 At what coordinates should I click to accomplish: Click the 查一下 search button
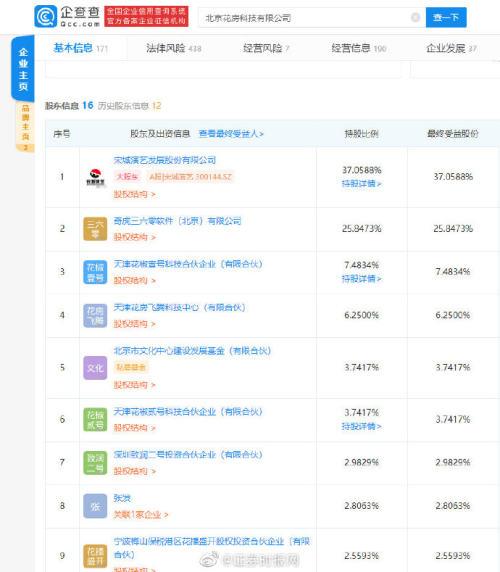click(446, 18)
